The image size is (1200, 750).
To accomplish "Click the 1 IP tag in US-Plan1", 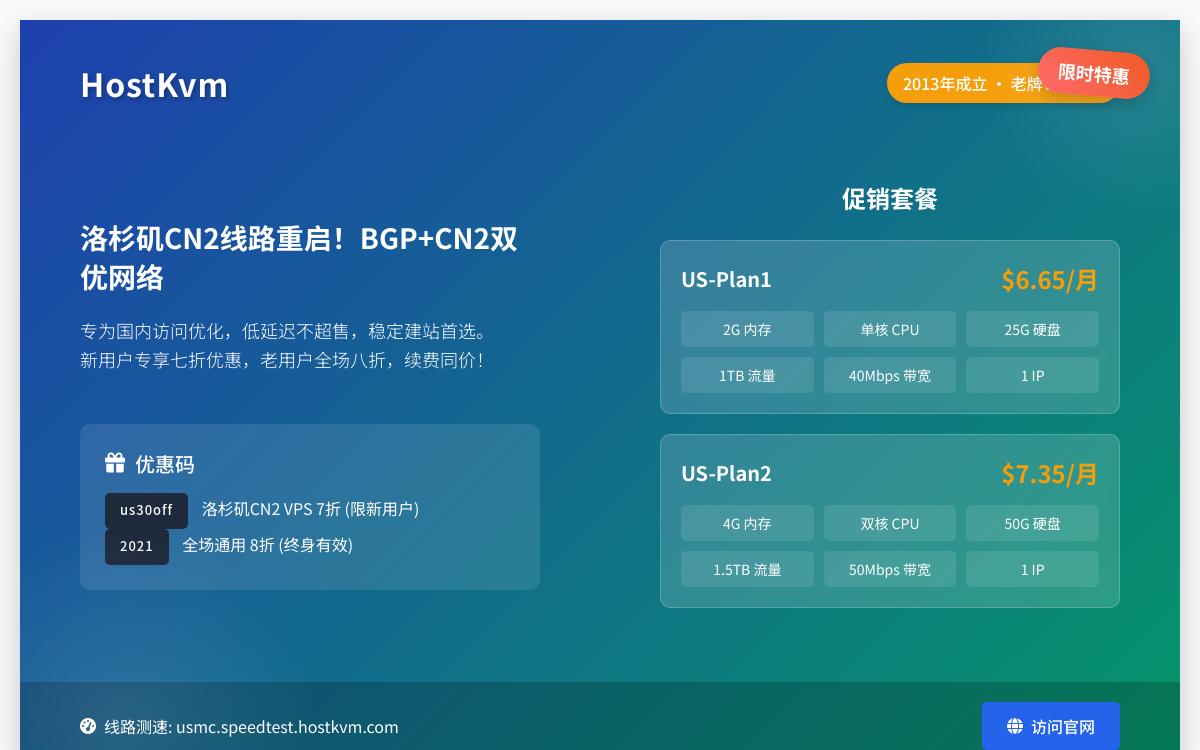I will point(1032,375).
